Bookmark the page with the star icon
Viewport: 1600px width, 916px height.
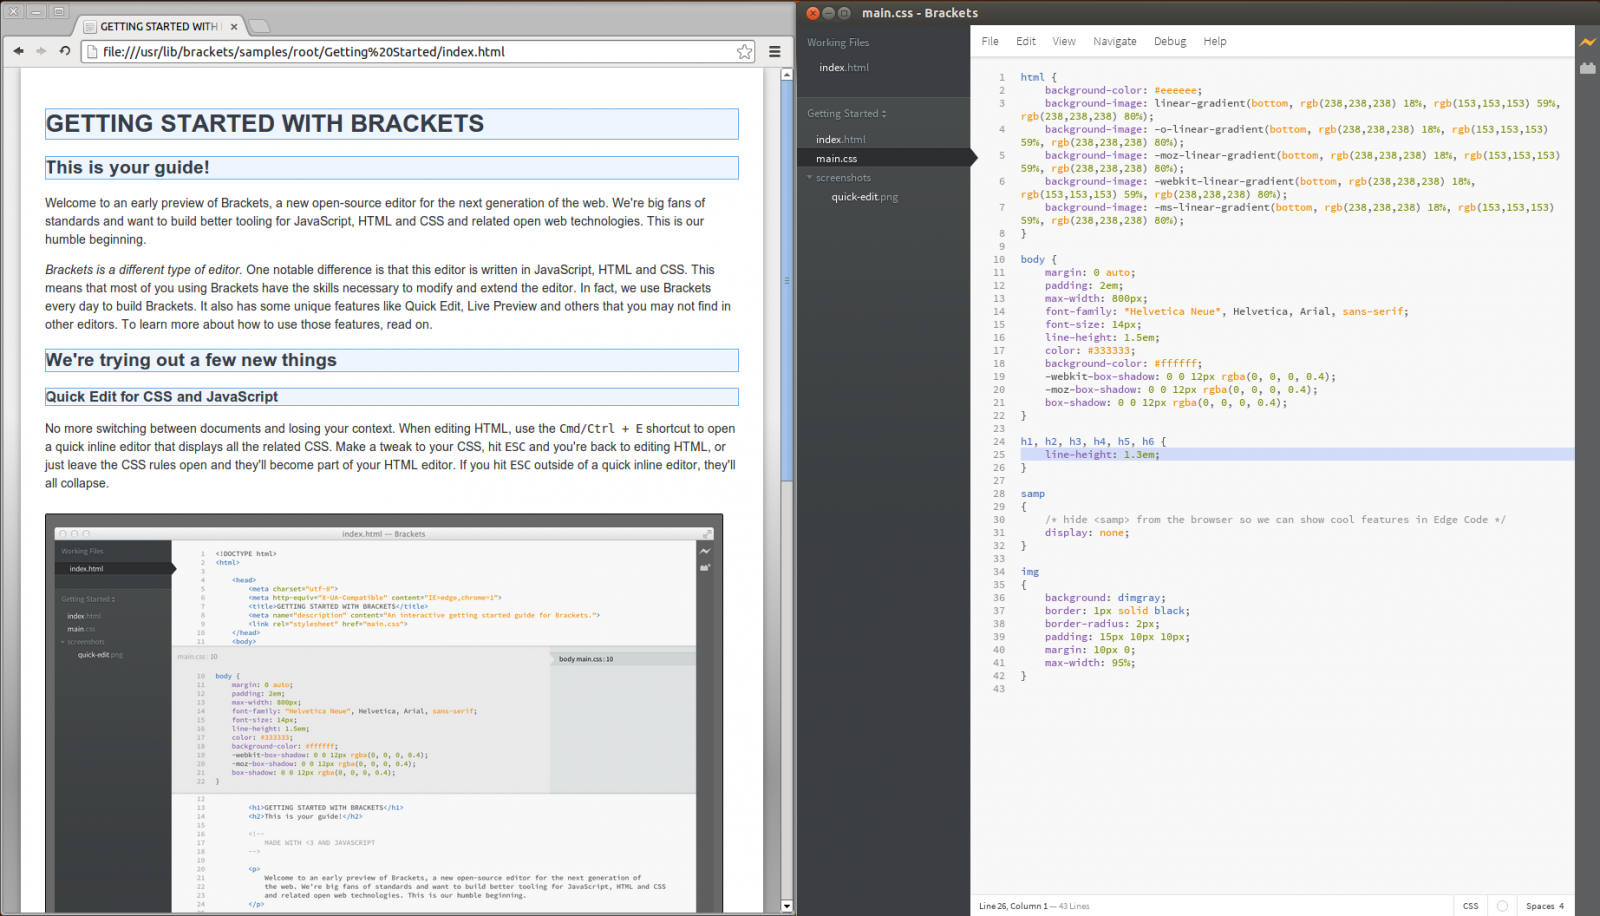[x=744, y=52]
